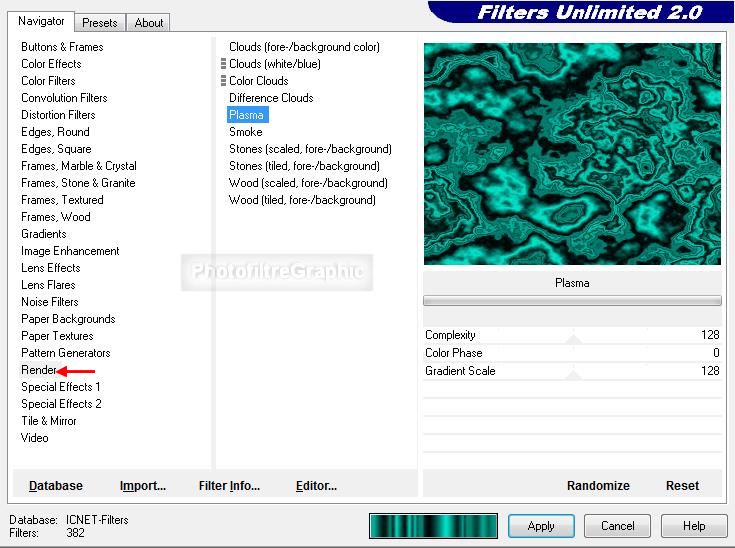The image size is (735, 548).
Task: Choose Frames, Stone & Granite
Action: [x=78, y=183]
